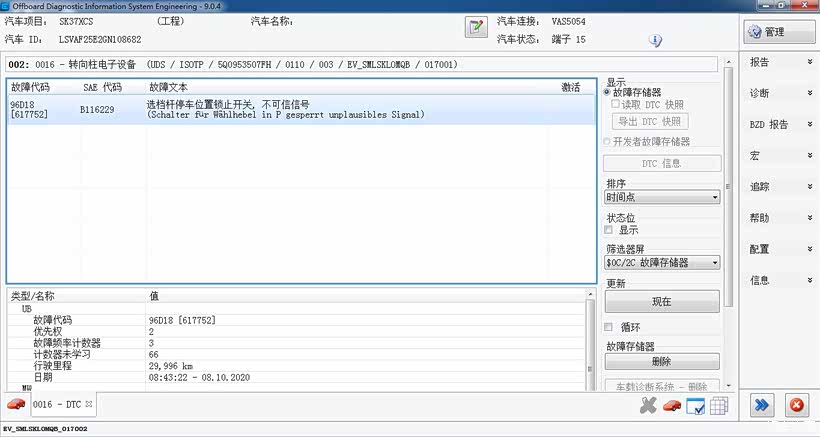
Task: Click the UB tree node
Action: click(x=27, y=308)
